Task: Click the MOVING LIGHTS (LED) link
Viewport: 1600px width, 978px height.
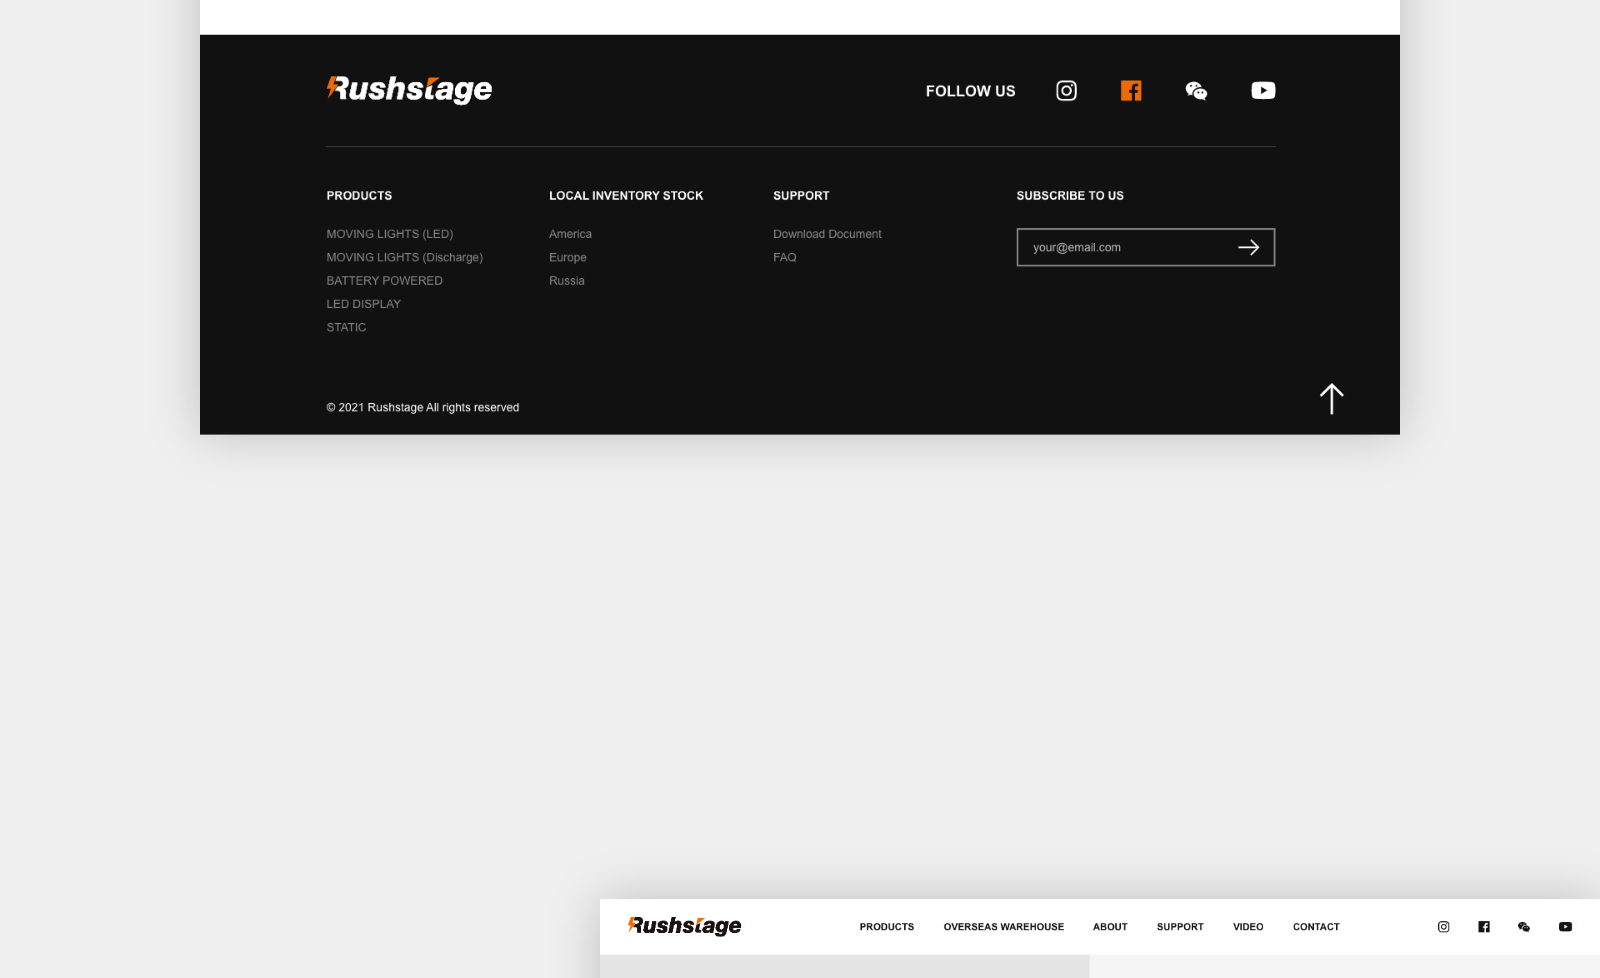Action: pyautogui.click(x=389, y=234)
